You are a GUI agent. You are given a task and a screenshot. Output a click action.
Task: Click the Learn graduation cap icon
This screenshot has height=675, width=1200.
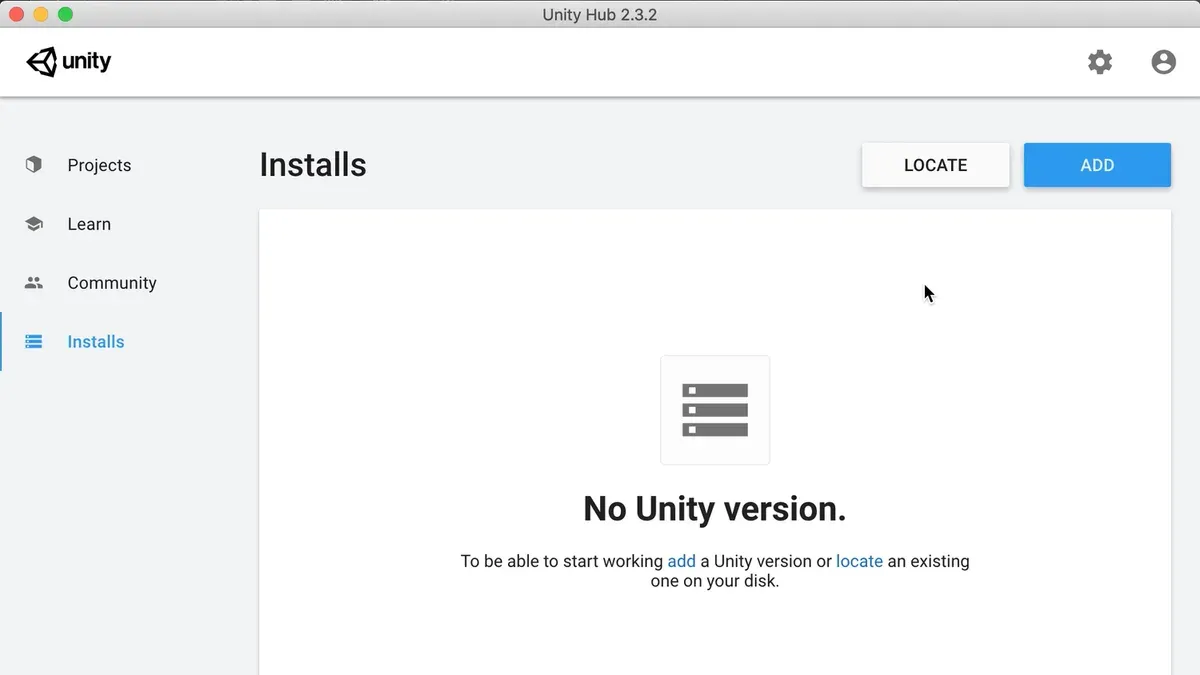point(34,224)
